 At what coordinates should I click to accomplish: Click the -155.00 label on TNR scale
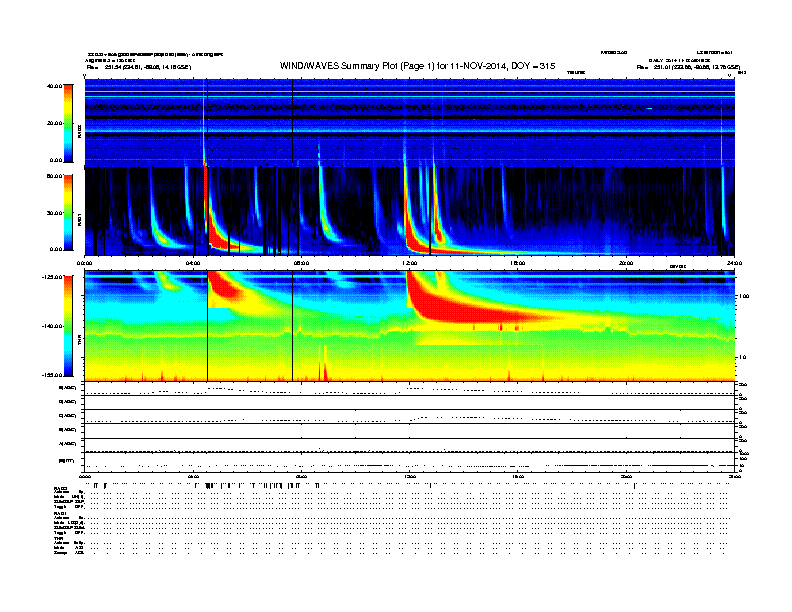point(53,375)
